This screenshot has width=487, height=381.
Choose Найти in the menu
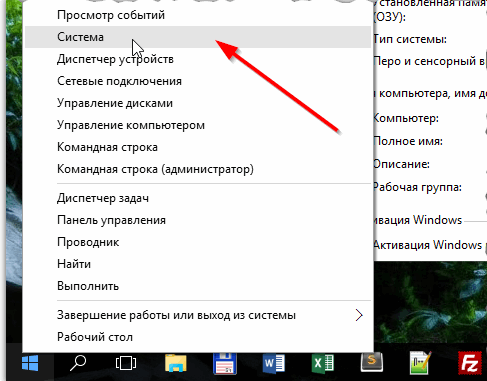198,264
